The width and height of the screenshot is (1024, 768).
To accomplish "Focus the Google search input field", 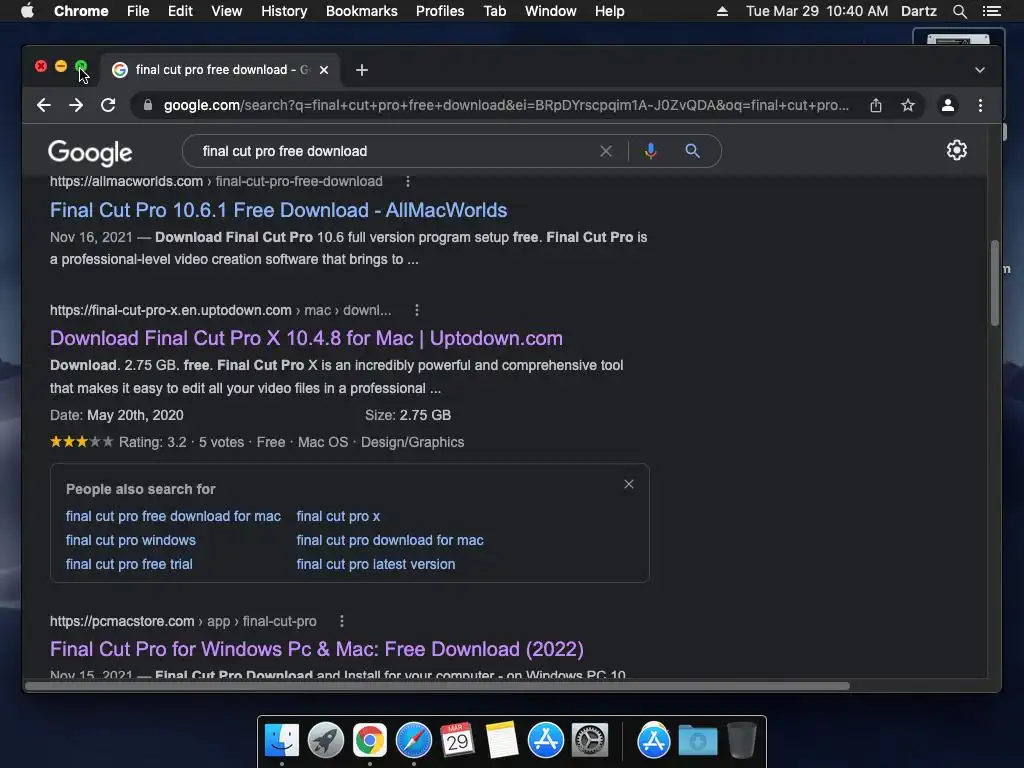I will coord(395,151).
